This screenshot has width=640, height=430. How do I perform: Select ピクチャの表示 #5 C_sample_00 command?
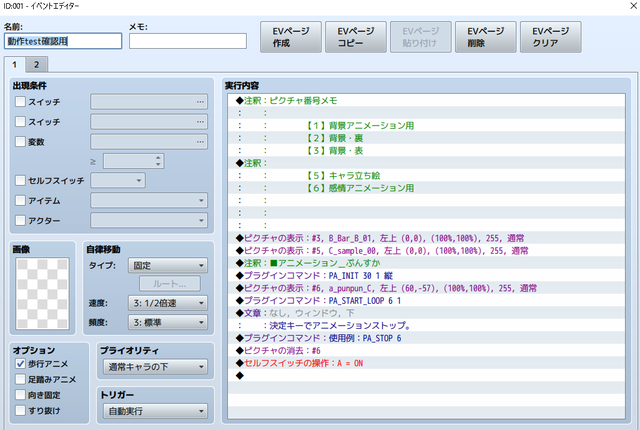tap(426, 250)
